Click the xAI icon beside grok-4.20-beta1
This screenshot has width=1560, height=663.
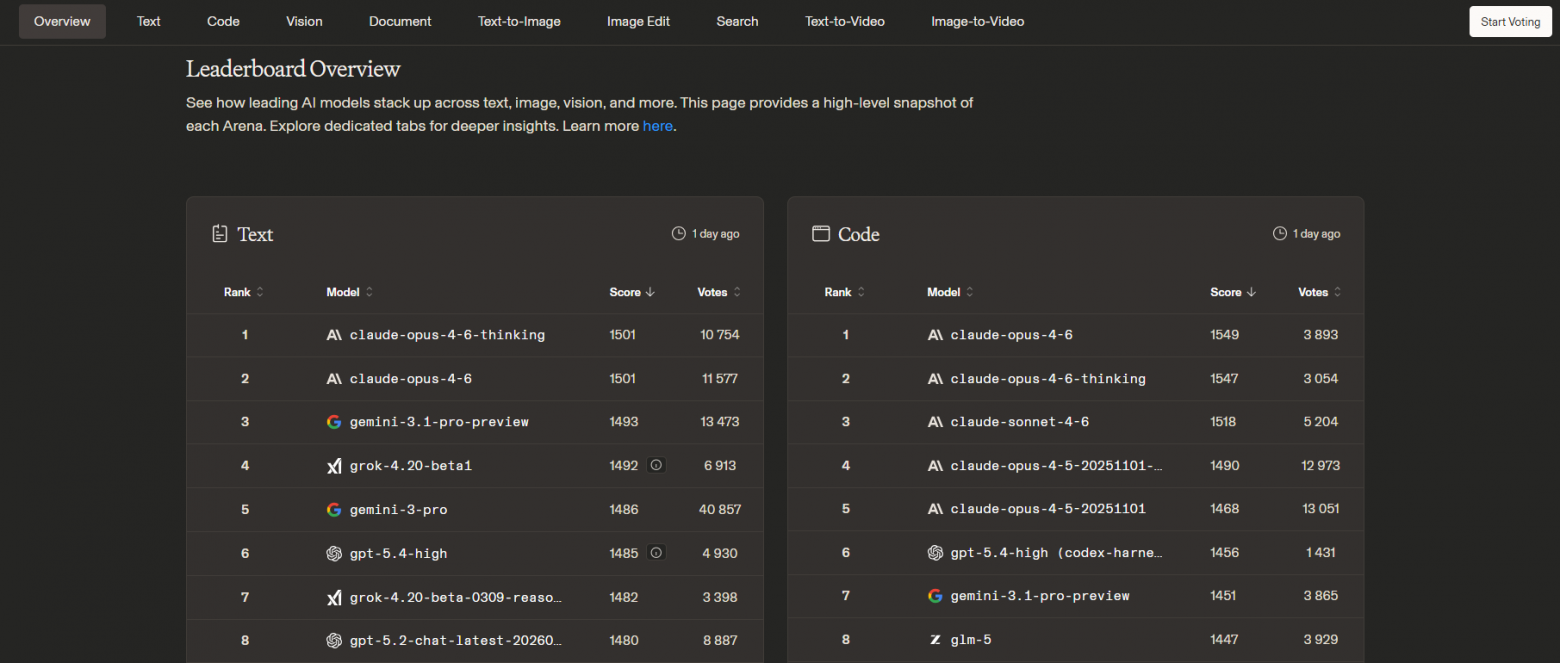click(334, 465)
